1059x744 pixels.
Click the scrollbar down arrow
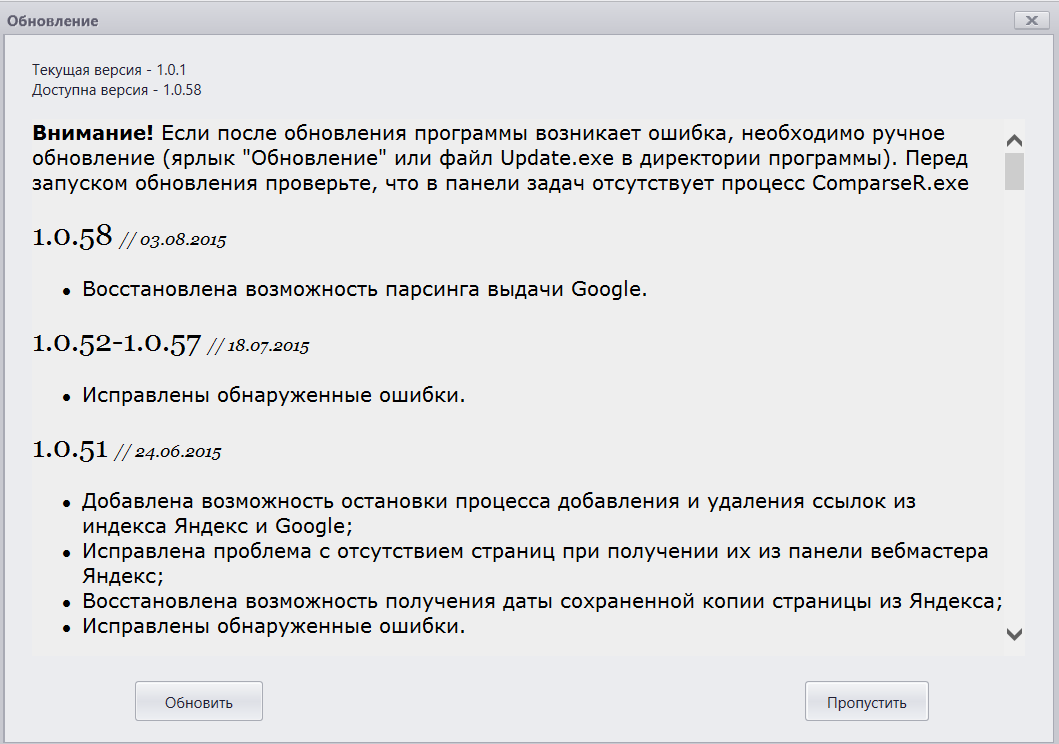tap(1014, 634)
